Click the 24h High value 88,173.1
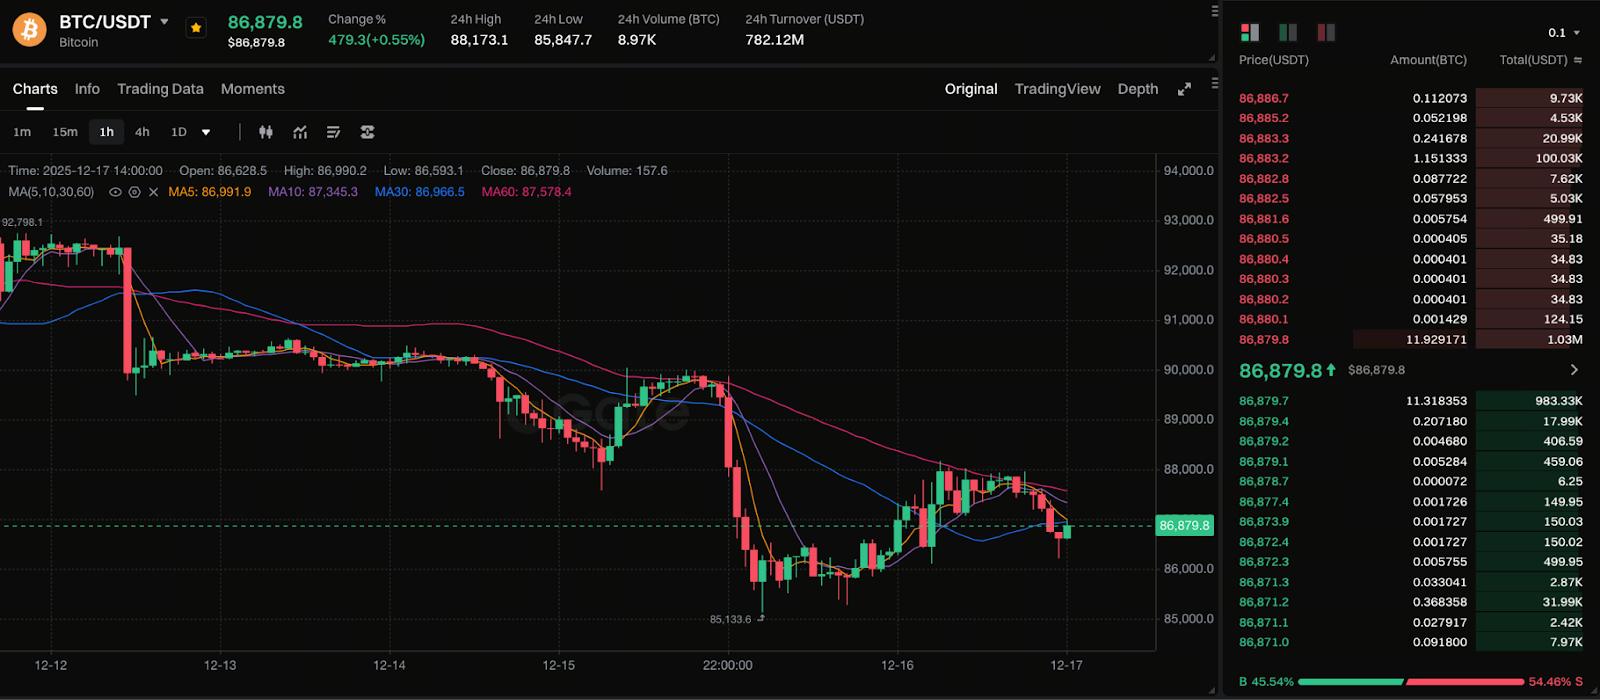The image size is (1600, 700). 479,40
